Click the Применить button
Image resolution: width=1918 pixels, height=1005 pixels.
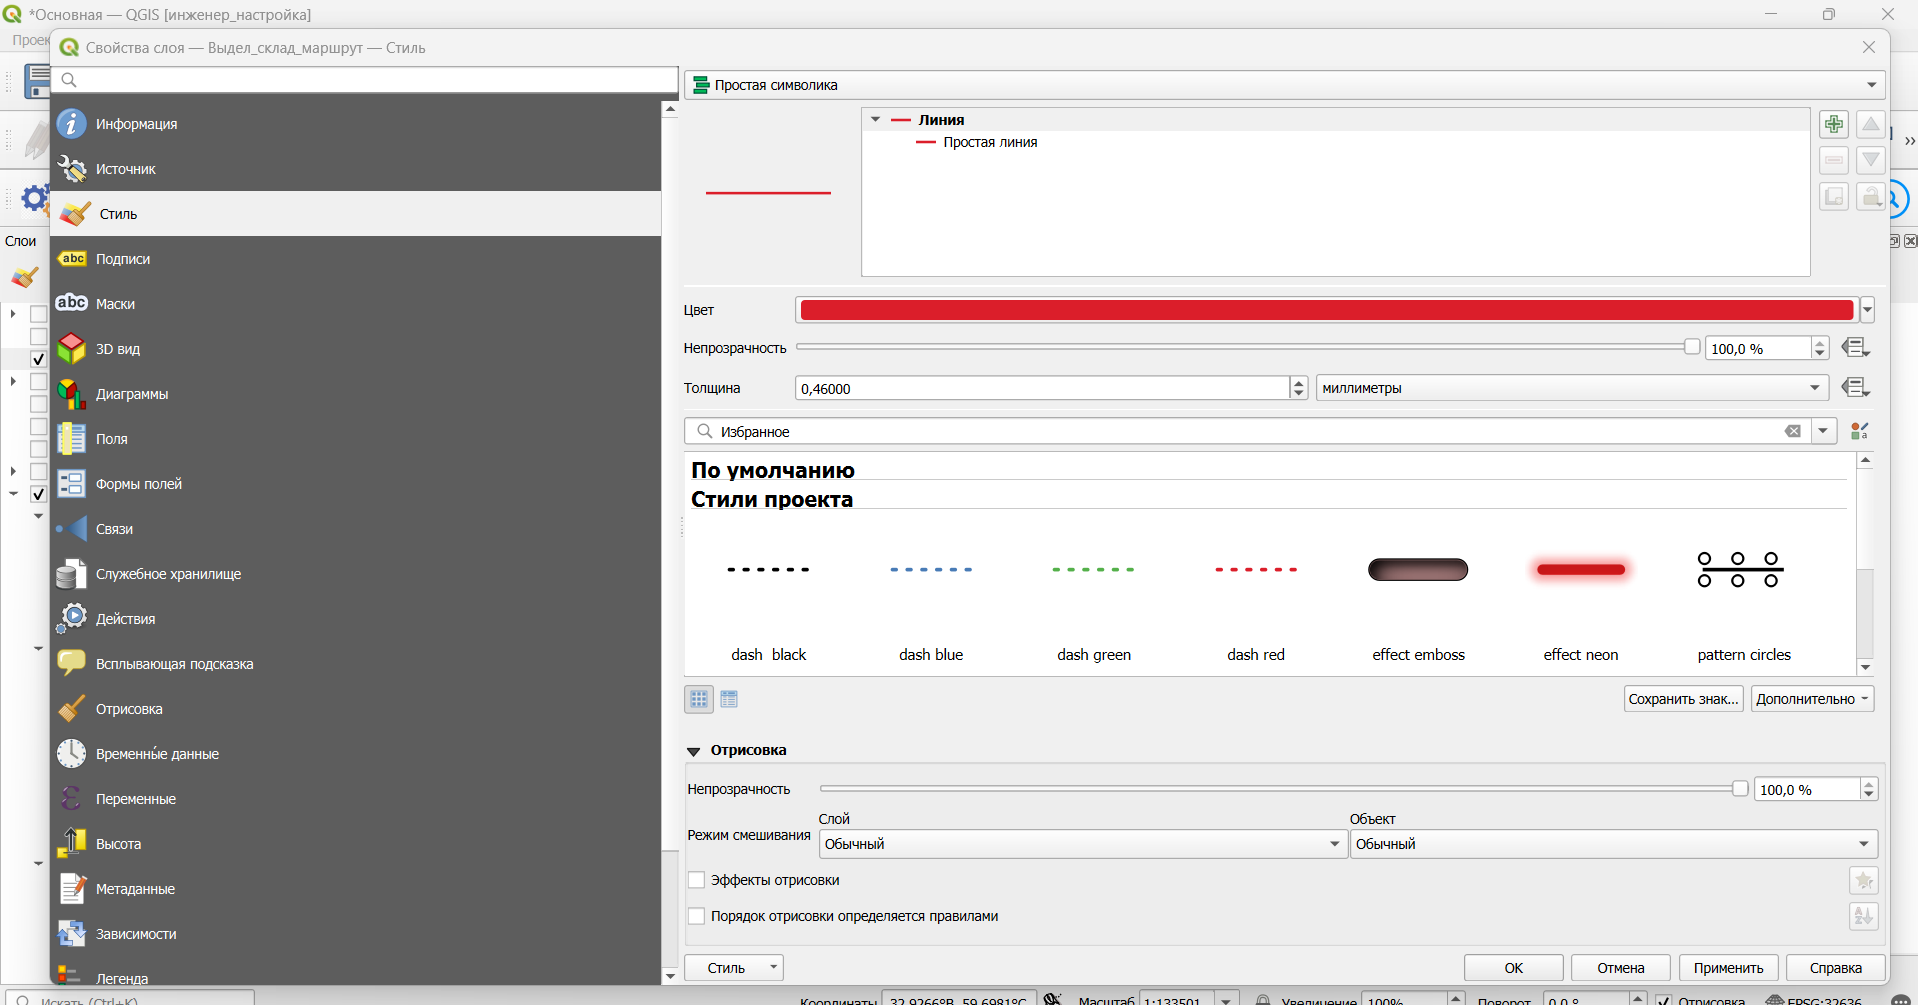coord(1728,968)
